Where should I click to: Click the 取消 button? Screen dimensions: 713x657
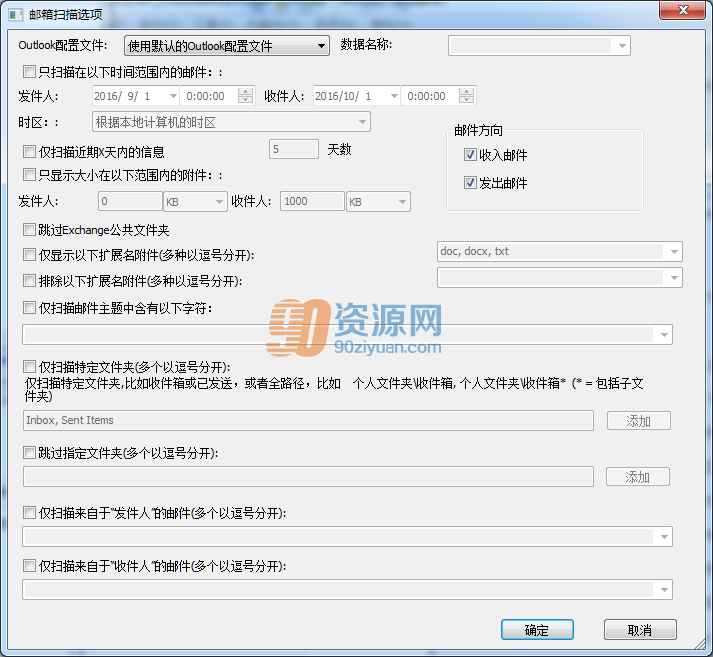[640, 630]
